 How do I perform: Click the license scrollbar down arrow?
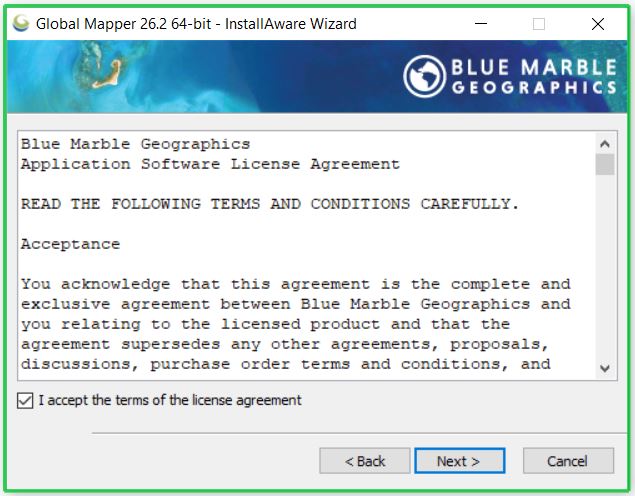[x=605, y=369]
